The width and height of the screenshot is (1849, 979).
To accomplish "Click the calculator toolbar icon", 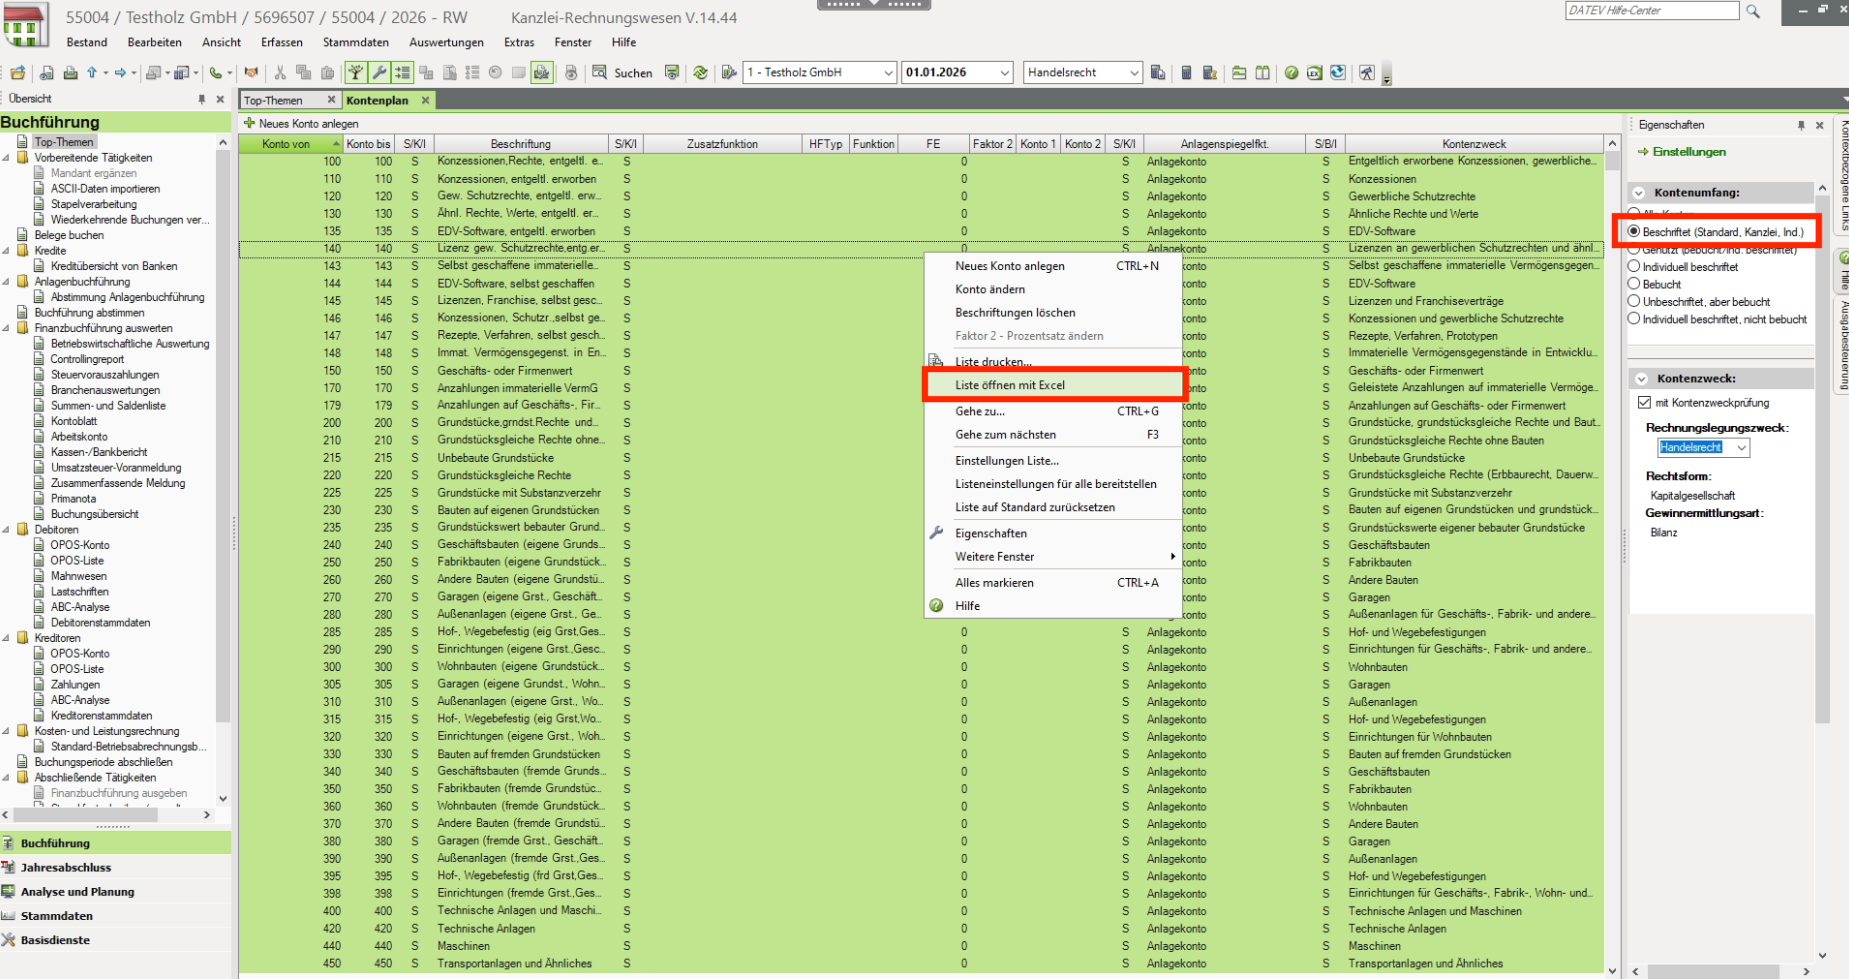I will coord(1186,73).
